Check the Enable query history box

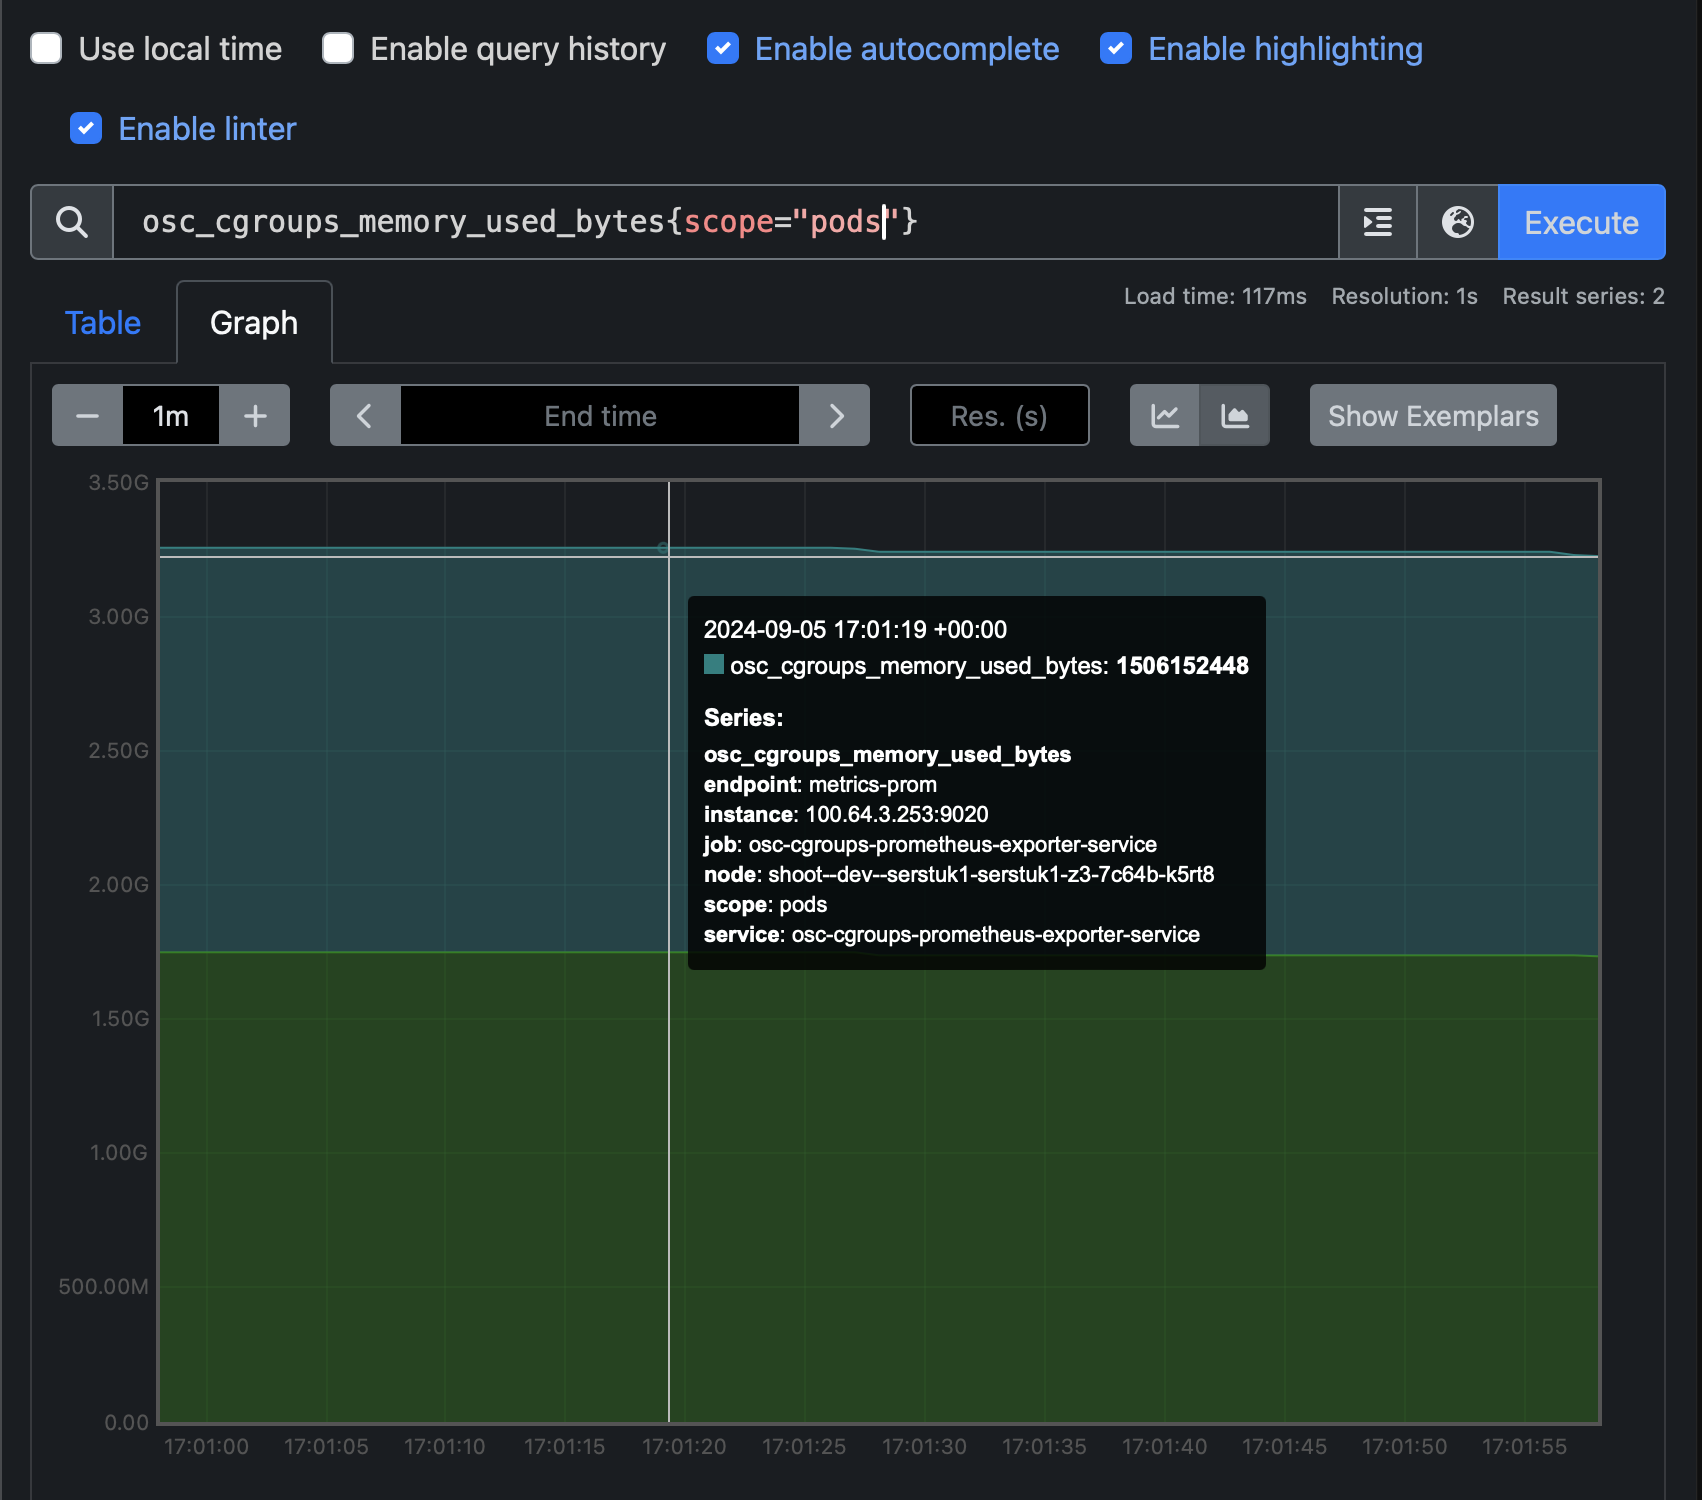tap(338, 48)
